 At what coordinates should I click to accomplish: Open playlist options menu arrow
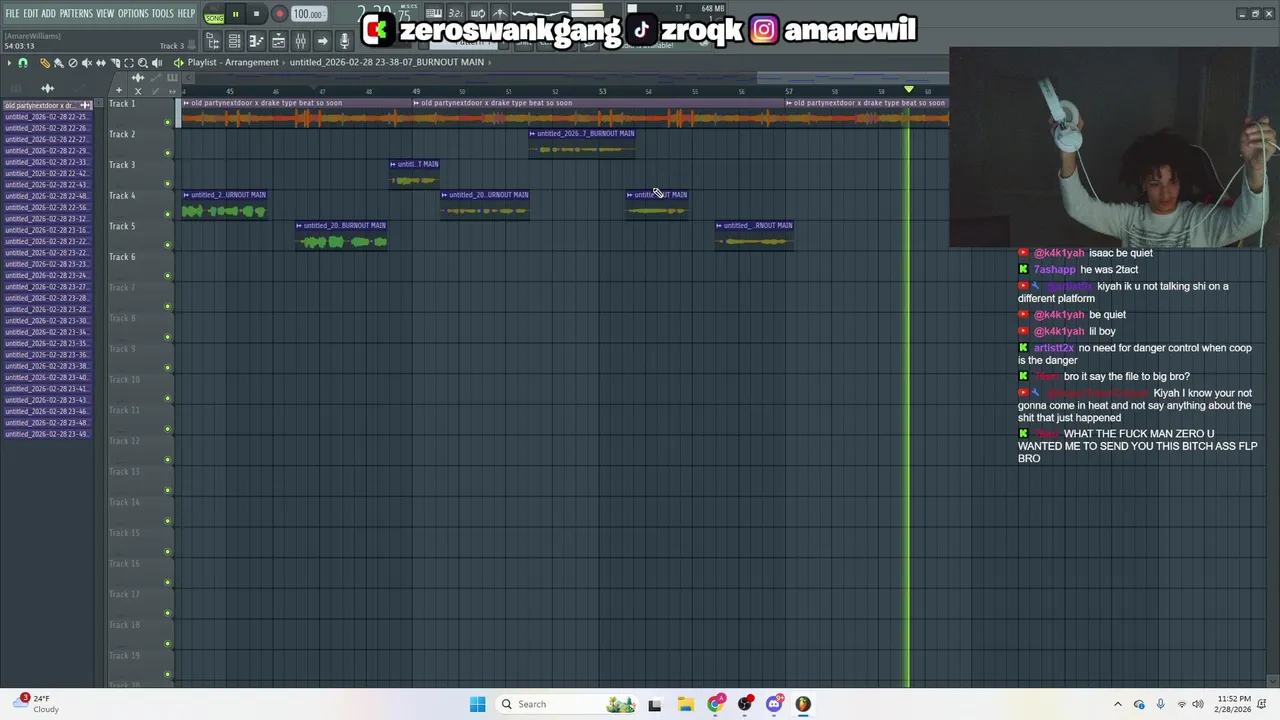tap(9, 63)
